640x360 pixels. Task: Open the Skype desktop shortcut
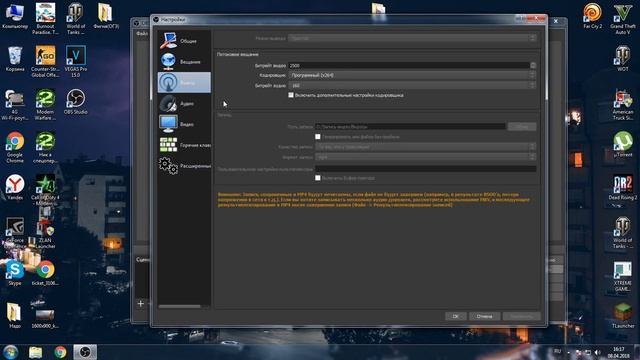[x=15, y=273]
